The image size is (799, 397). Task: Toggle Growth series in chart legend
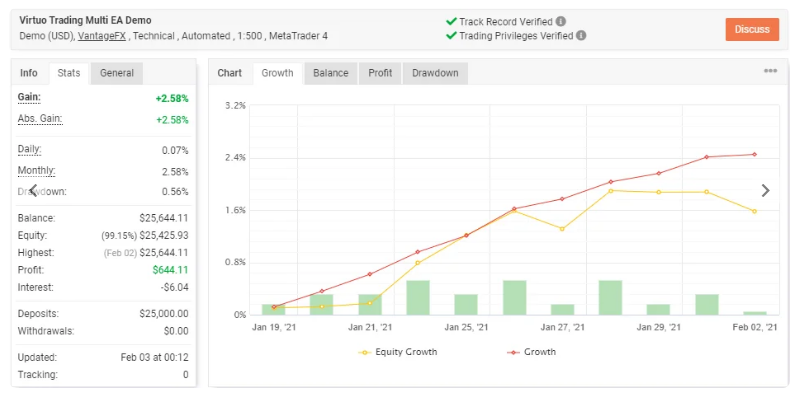click(x=531, y=352)
